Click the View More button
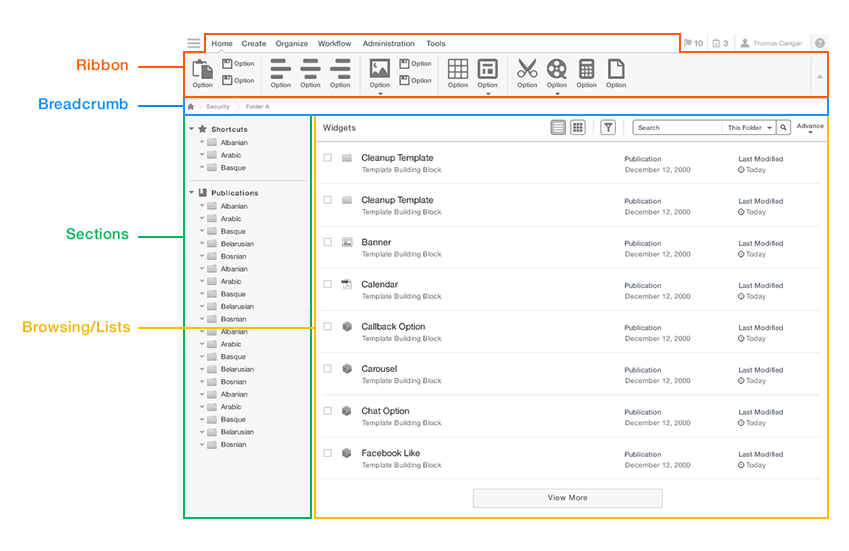The height and width of the screenshot is (551, 849). point(567,497)
